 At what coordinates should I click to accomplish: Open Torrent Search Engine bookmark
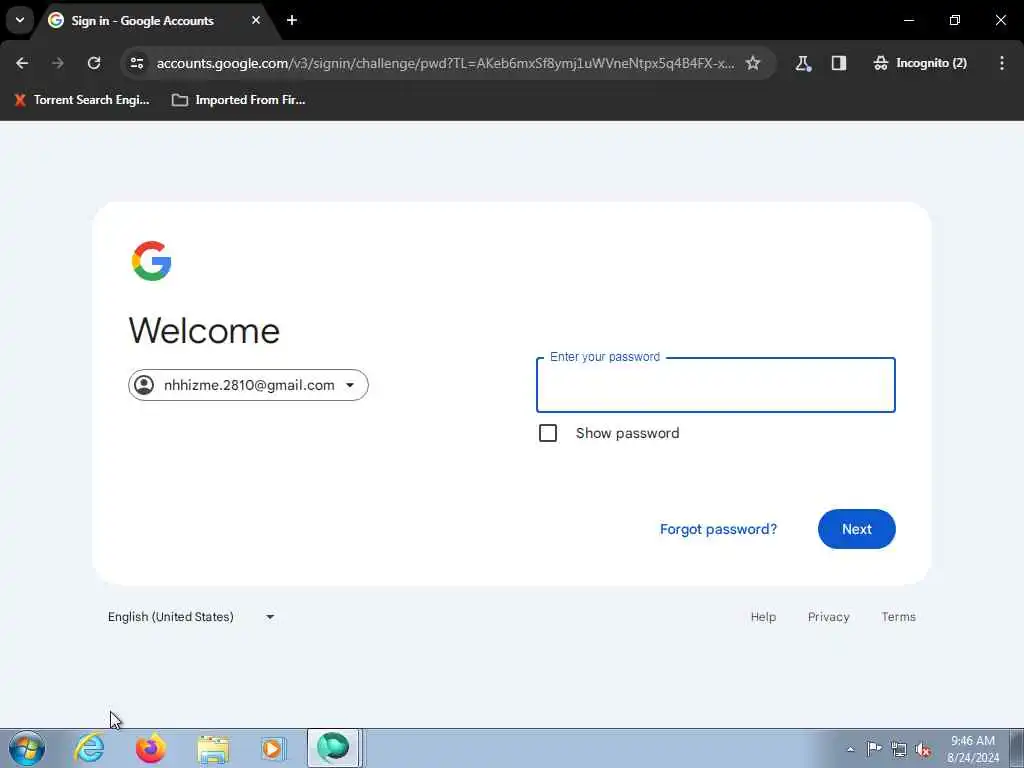coord(82,100)
